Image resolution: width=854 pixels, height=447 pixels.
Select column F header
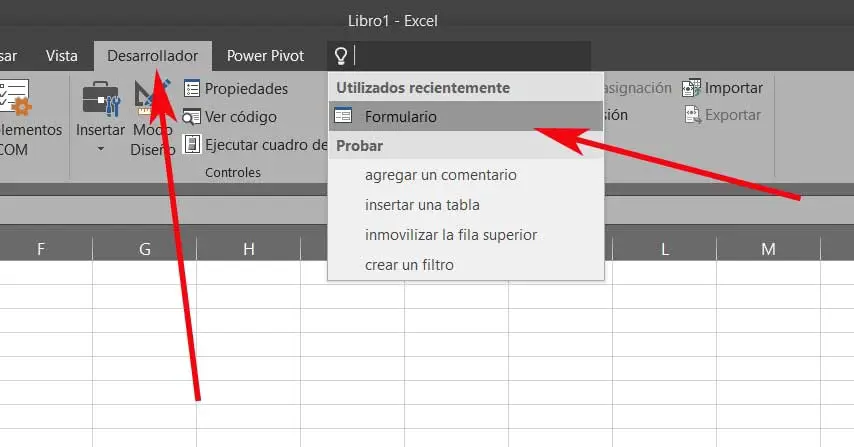pyautogui.click(x=41, y=249)
